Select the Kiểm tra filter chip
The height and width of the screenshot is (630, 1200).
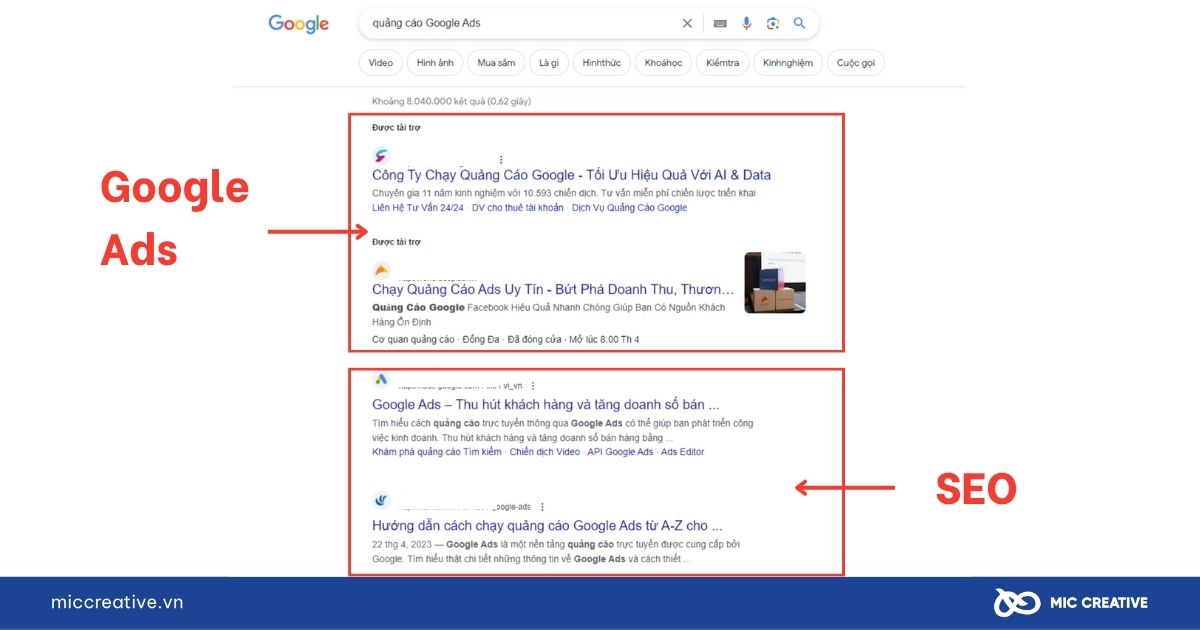coord(722,62)
